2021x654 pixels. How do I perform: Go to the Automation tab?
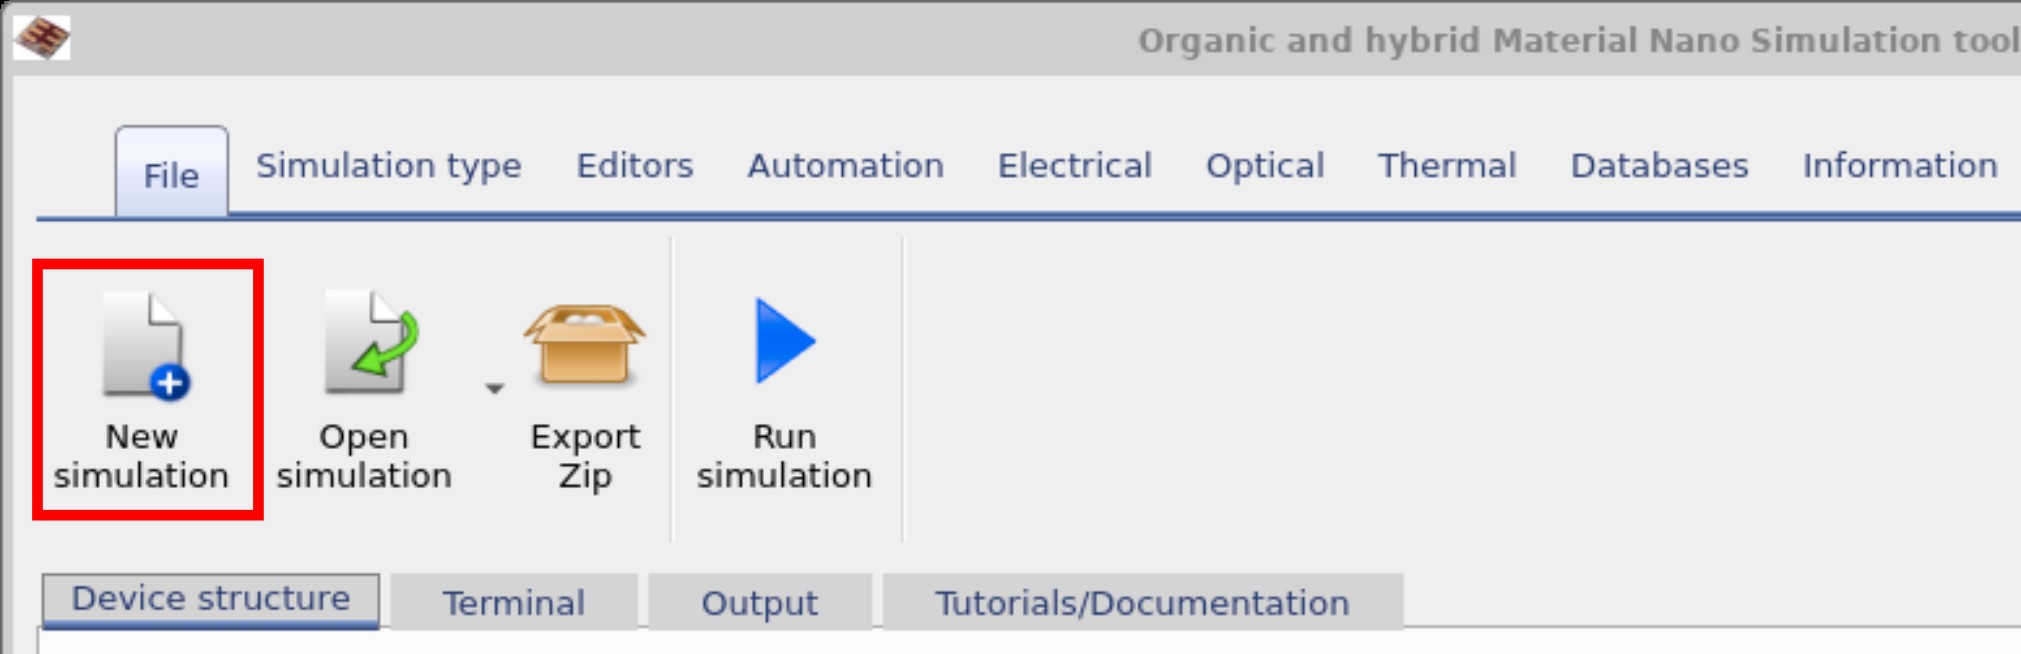click(845, 165)
